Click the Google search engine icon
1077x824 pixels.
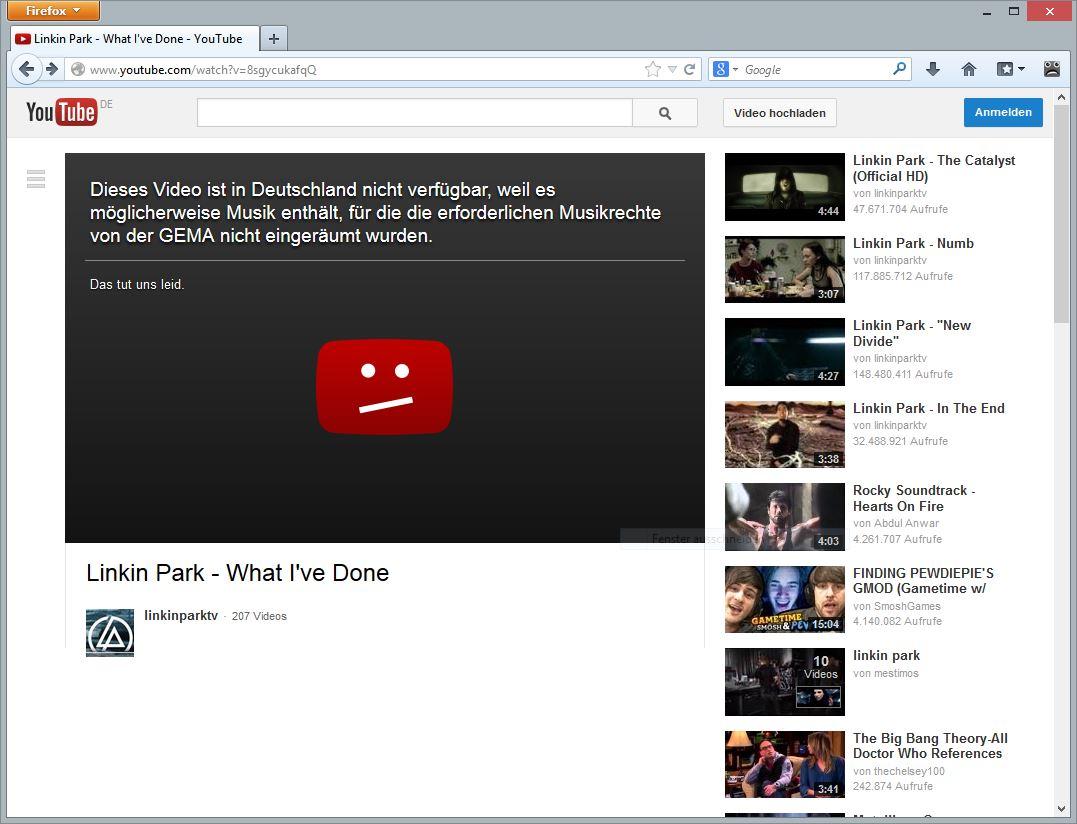[721, 69]
